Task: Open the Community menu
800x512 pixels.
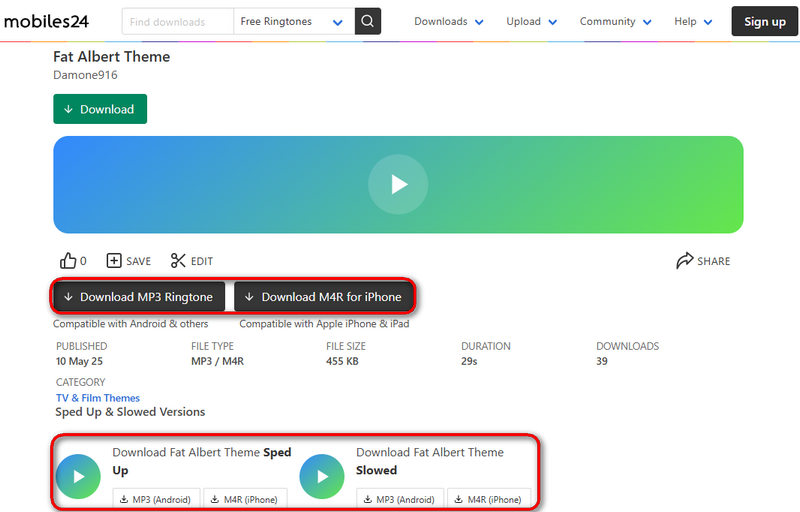Action: [615, 21]
